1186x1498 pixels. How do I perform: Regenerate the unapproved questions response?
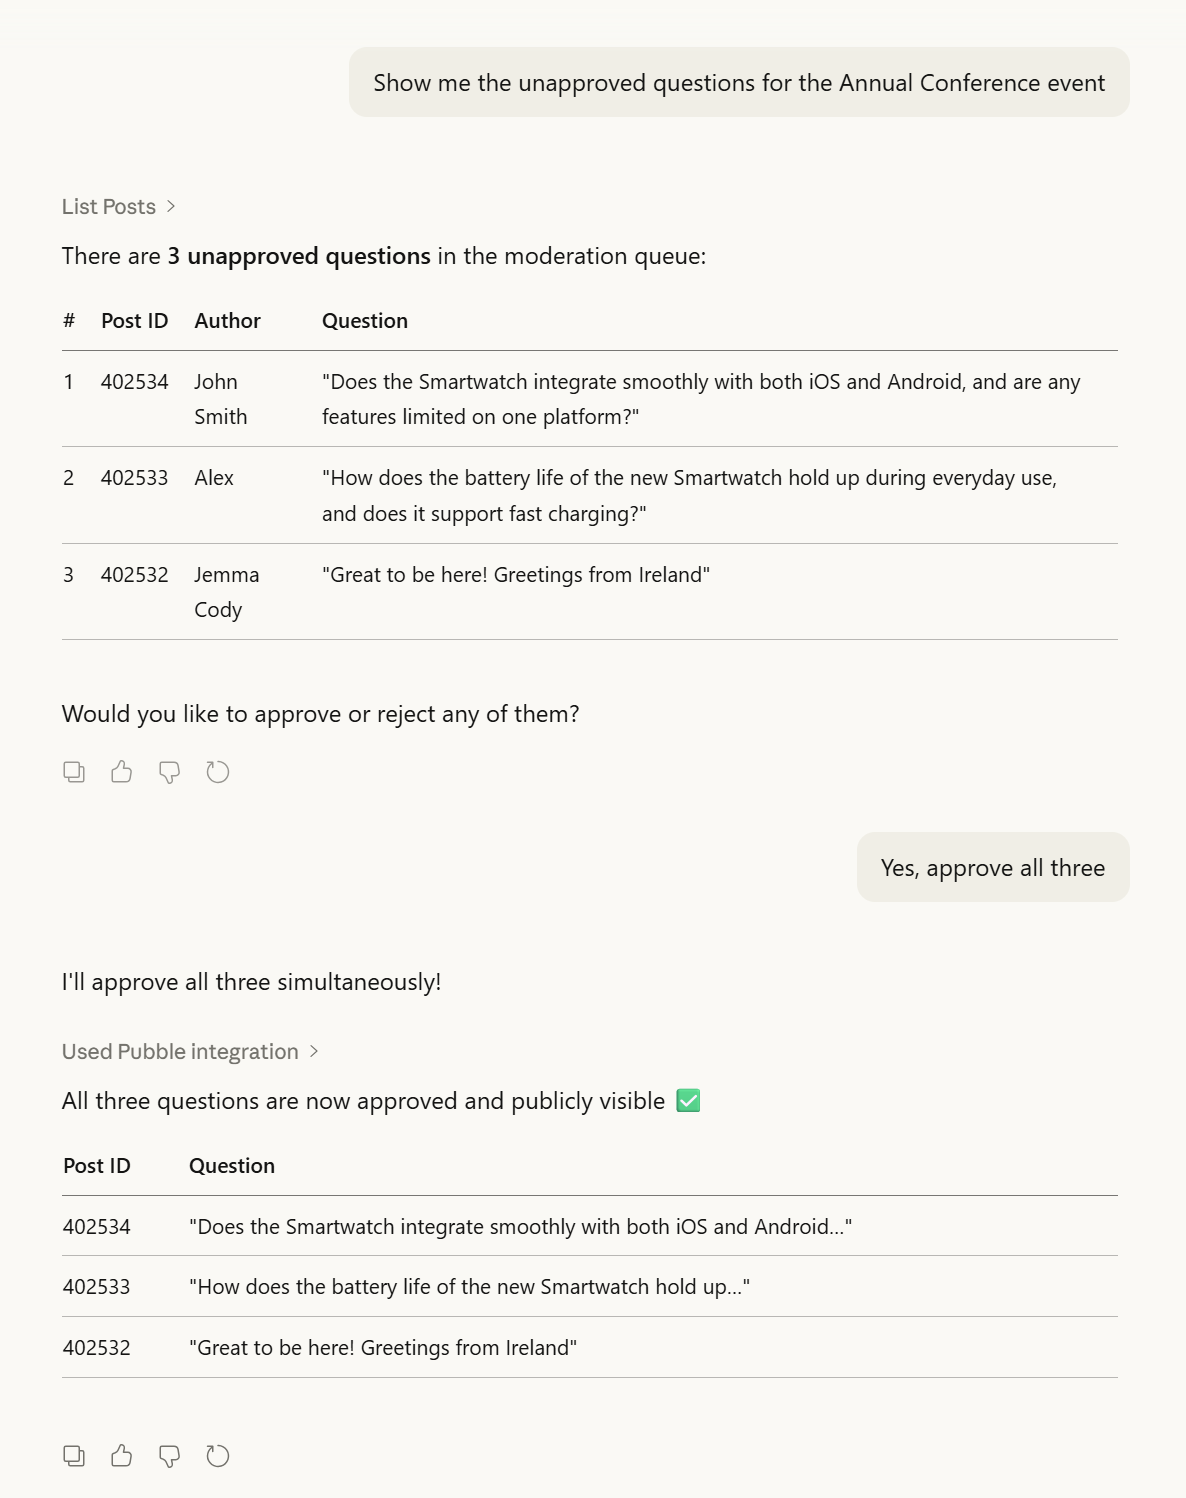click(x=218, y=772)
